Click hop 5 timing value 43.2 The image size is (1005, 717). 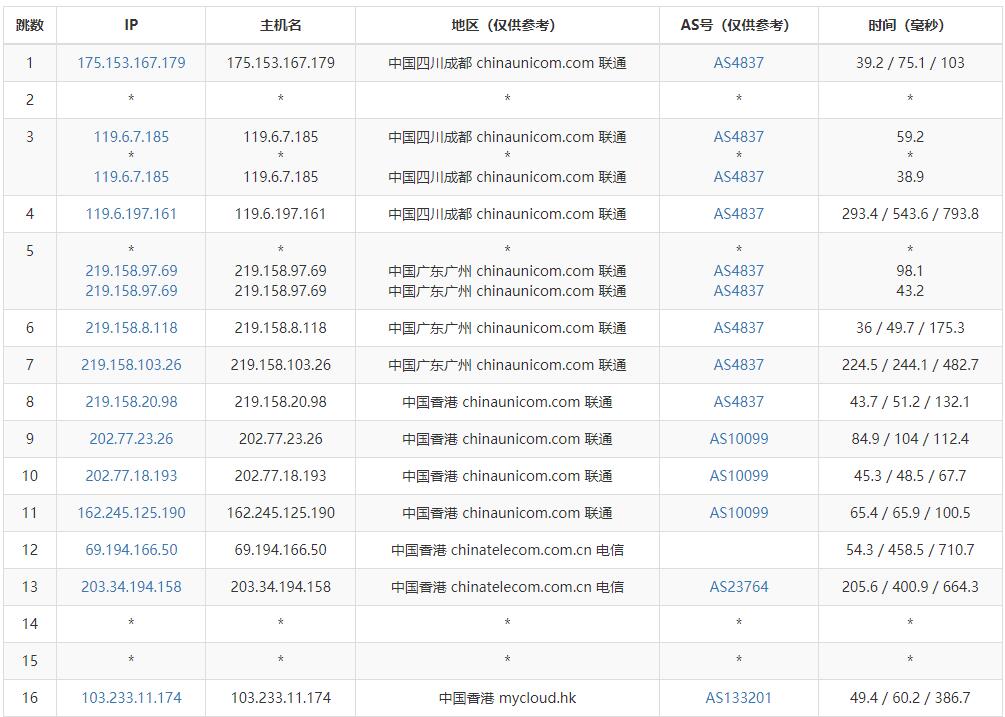click(x=910, y=291)
